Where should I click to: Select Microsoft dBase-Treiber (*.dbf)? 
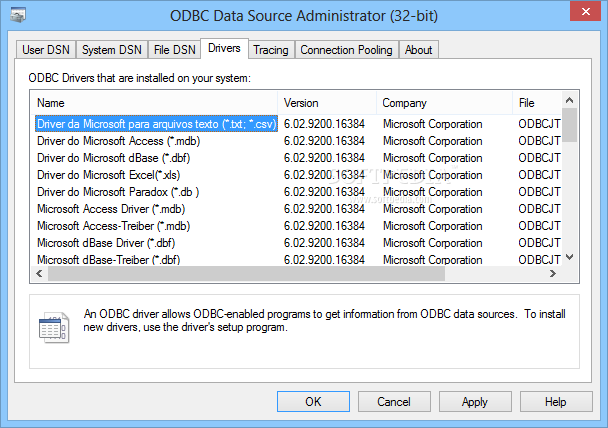[109, 260]
